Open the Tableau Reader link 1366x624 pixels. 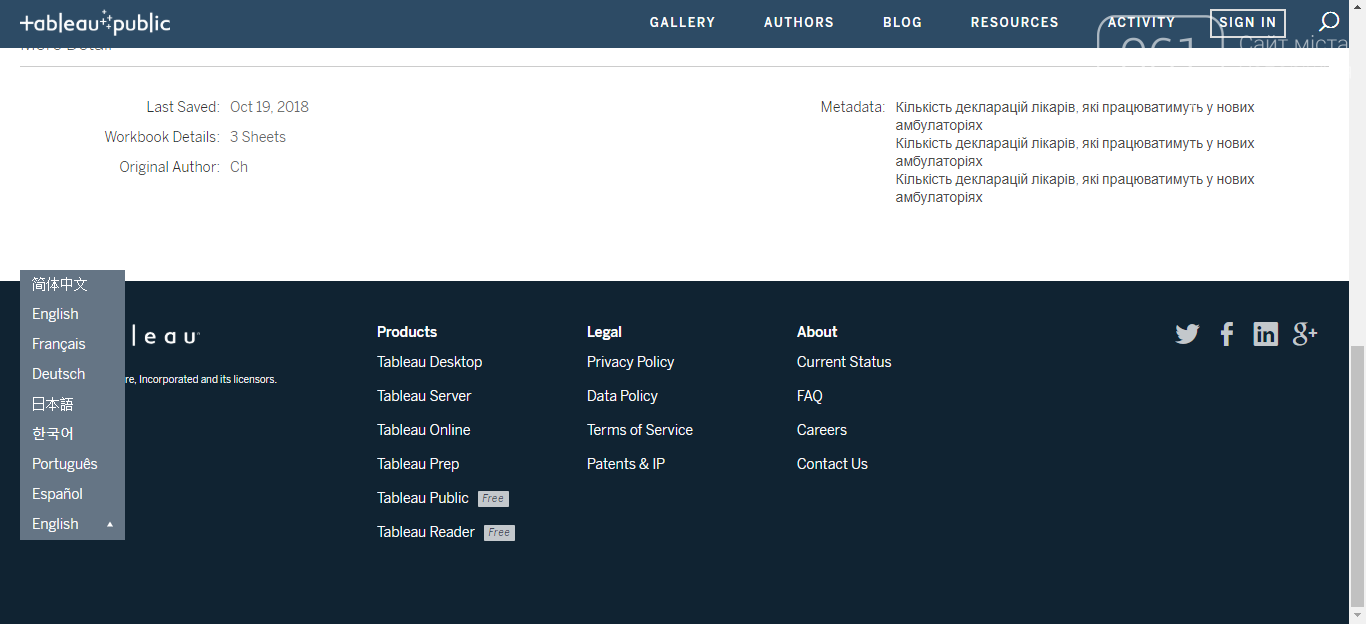point(426,532)
